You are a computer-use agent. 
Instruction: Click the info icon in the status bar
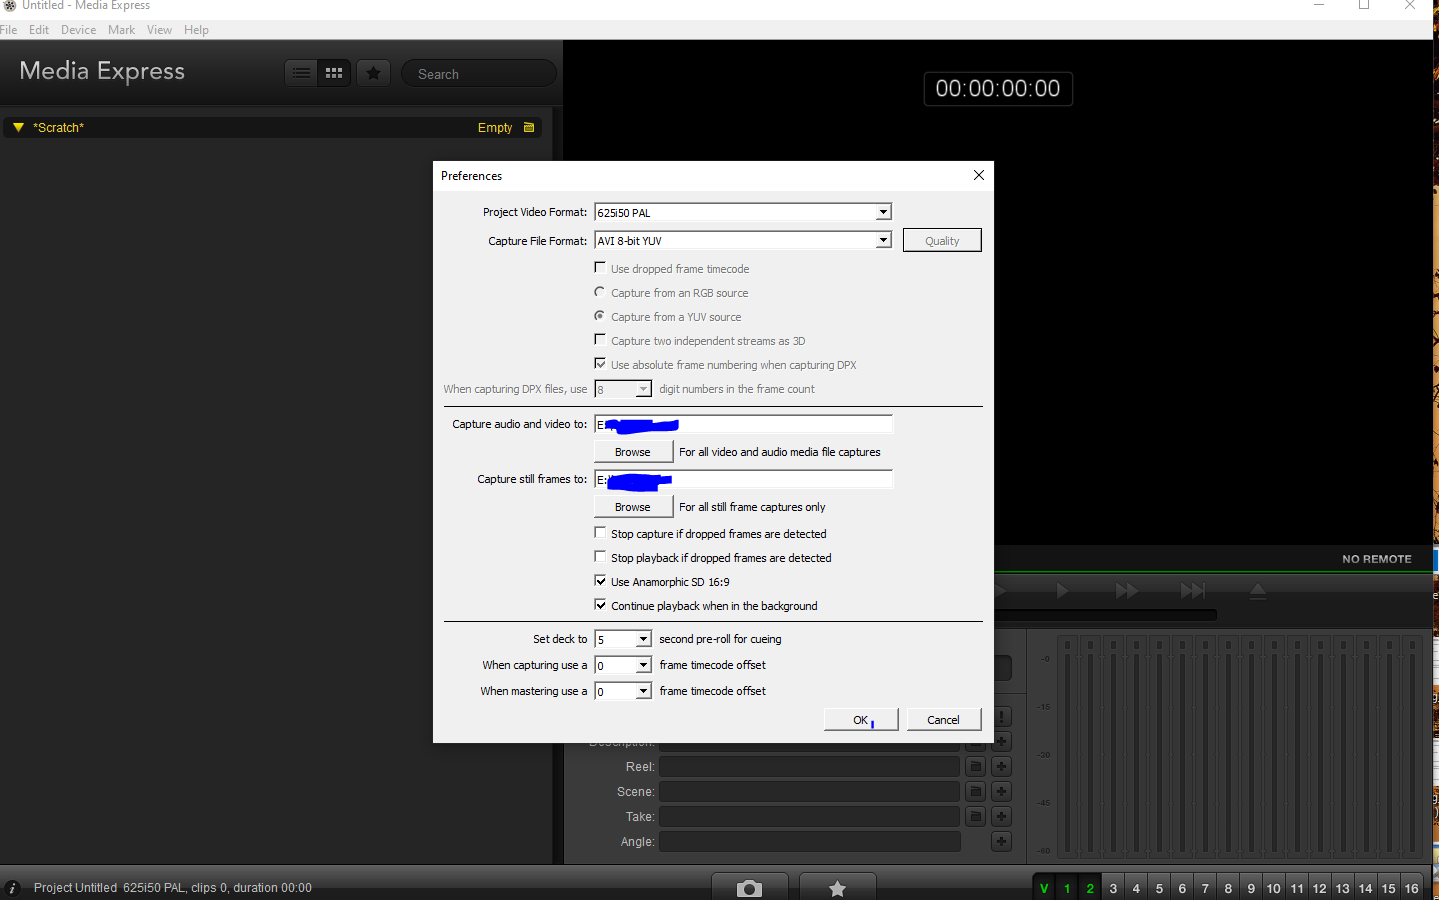13,888
